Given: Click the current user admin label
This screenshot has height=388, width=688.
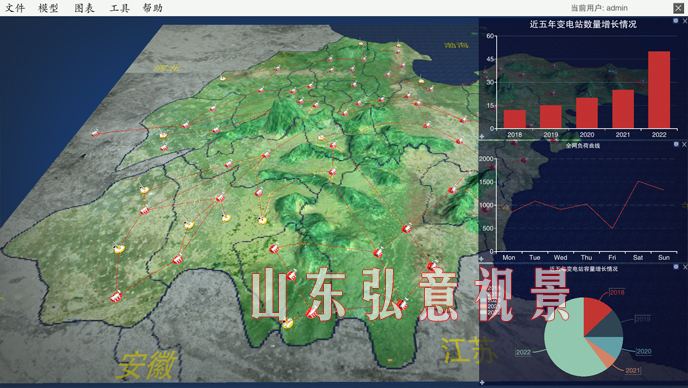Looking at the screenshot, I should (x=599, y=8).
